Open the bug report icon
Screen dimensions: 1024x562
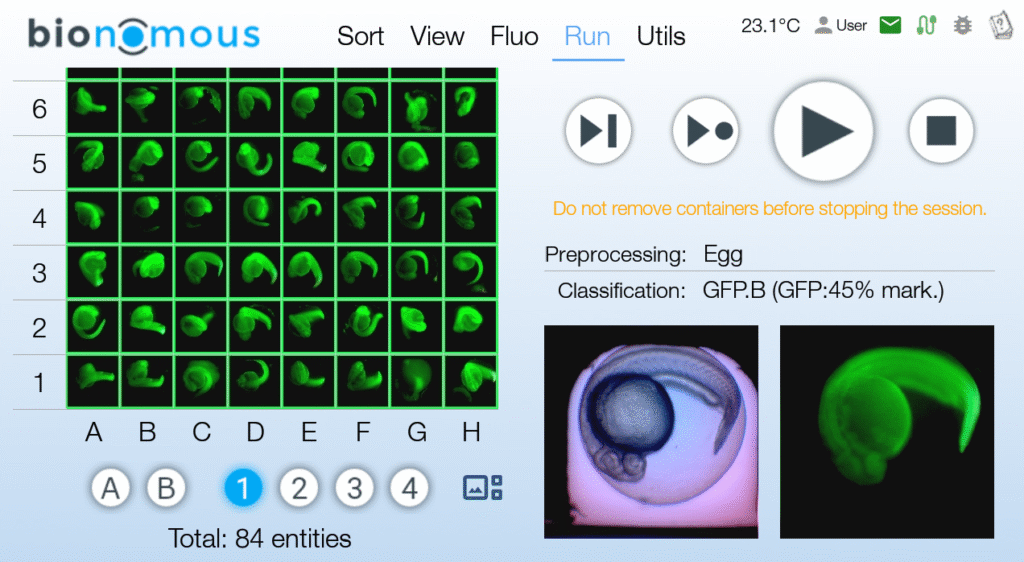click(x=962, y=25)
